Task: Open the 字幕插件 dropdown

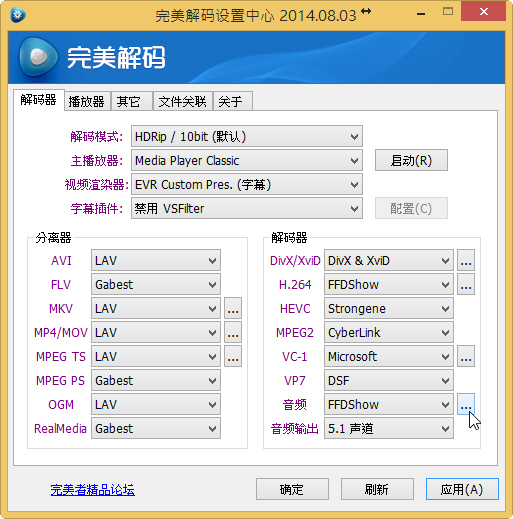Action: click(247, 209)
